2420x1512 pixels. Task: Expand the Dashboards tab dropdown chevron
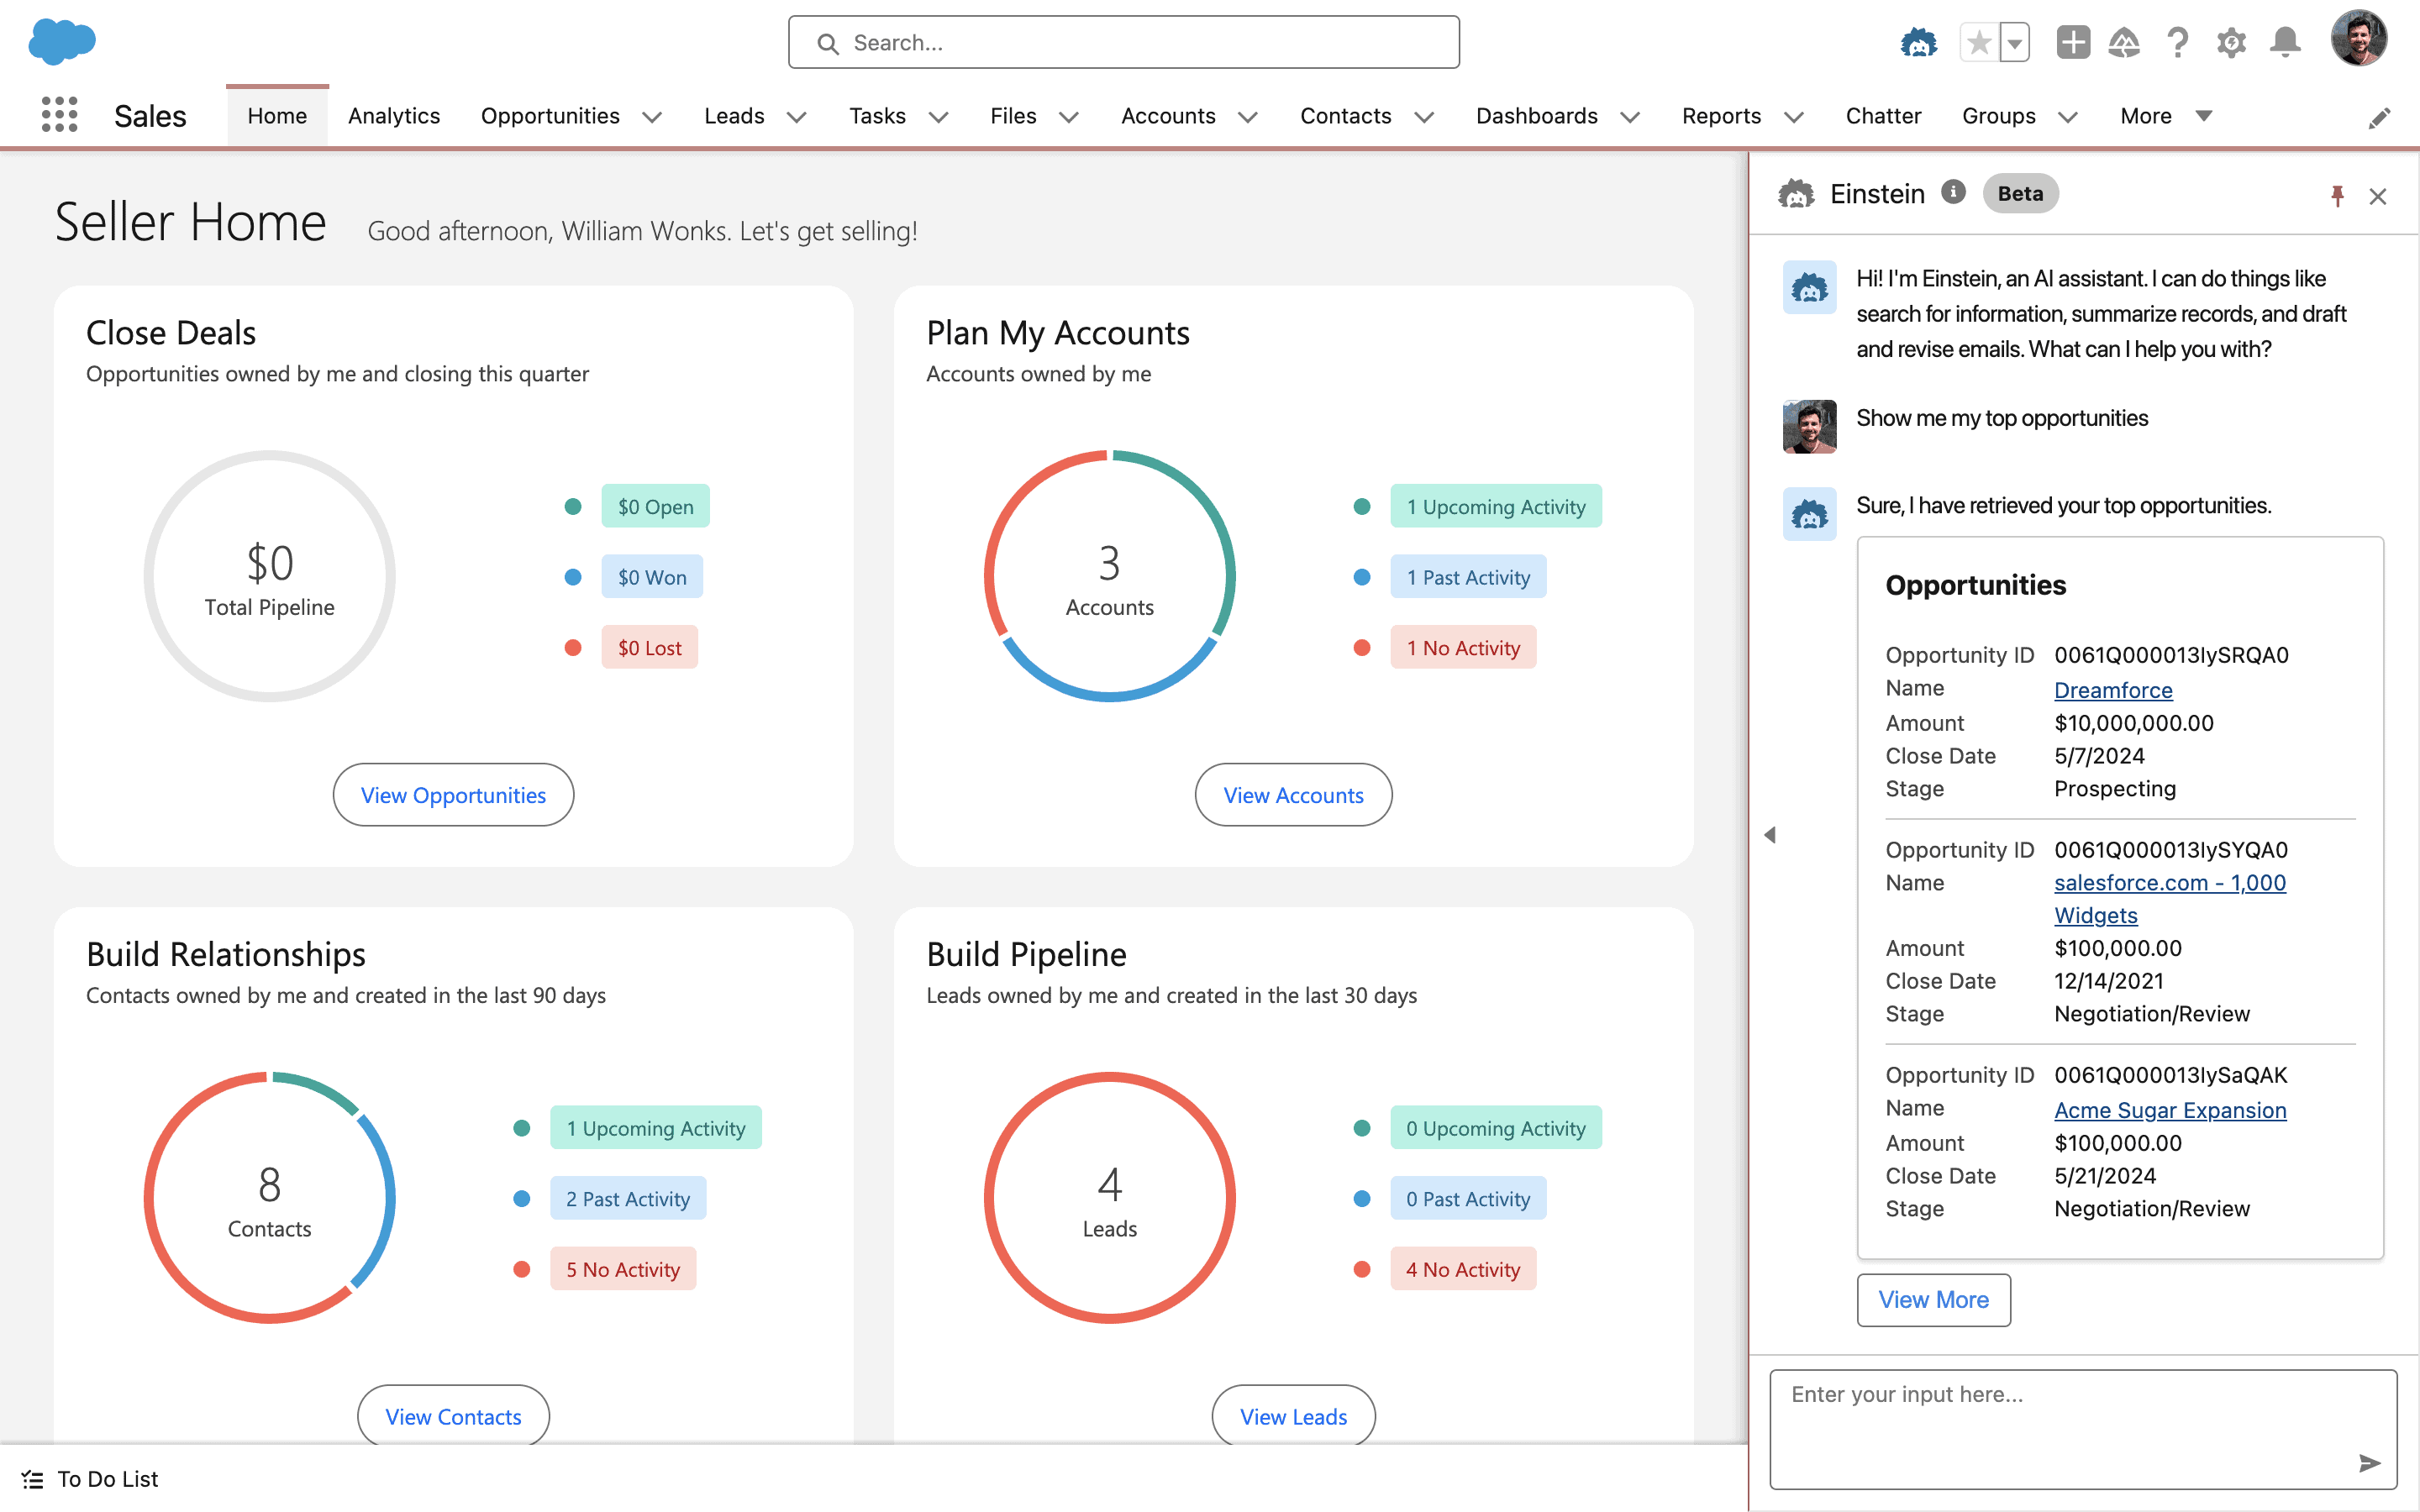[x=1630, y=117]
